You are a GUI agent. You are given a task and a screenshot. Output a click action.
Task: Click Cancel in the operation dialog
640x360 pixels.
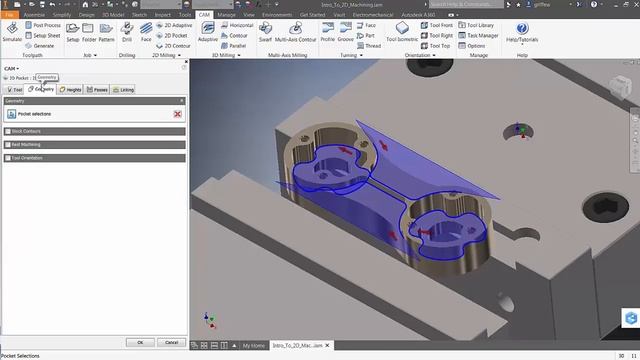[171, 342]
